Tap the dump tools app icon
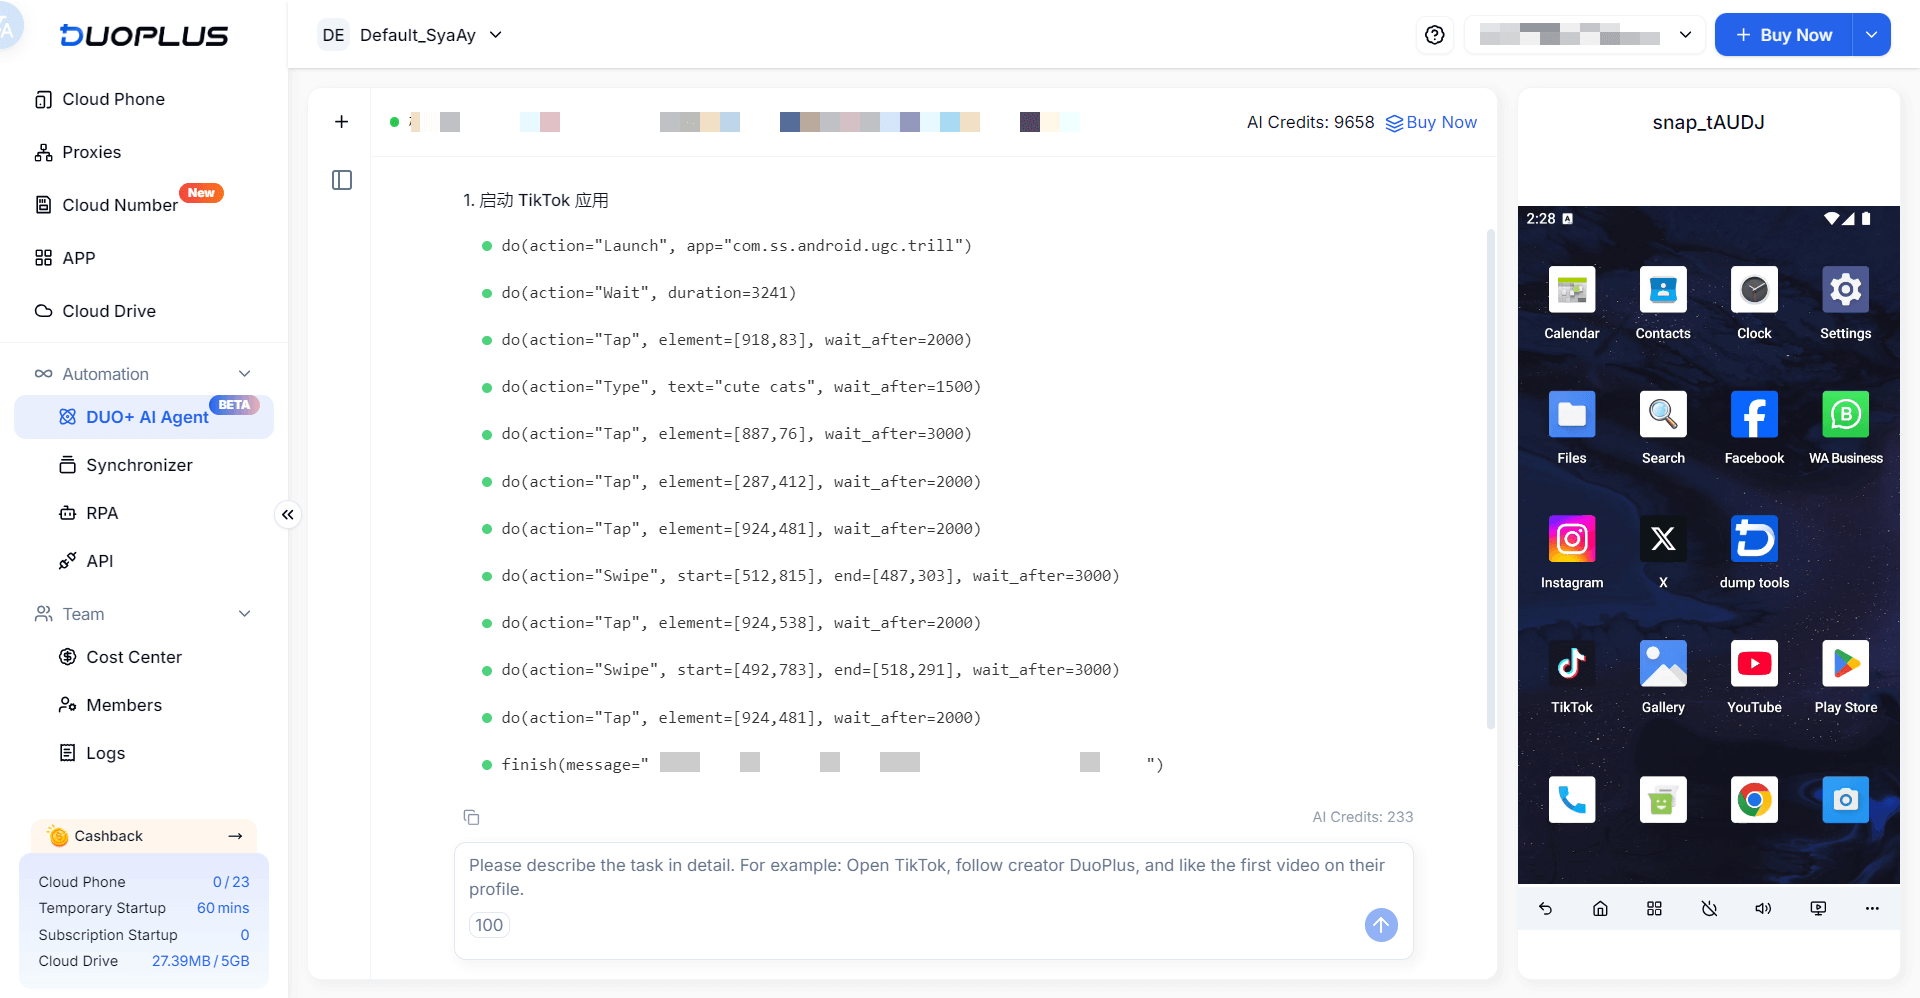 coord(1754,540)
